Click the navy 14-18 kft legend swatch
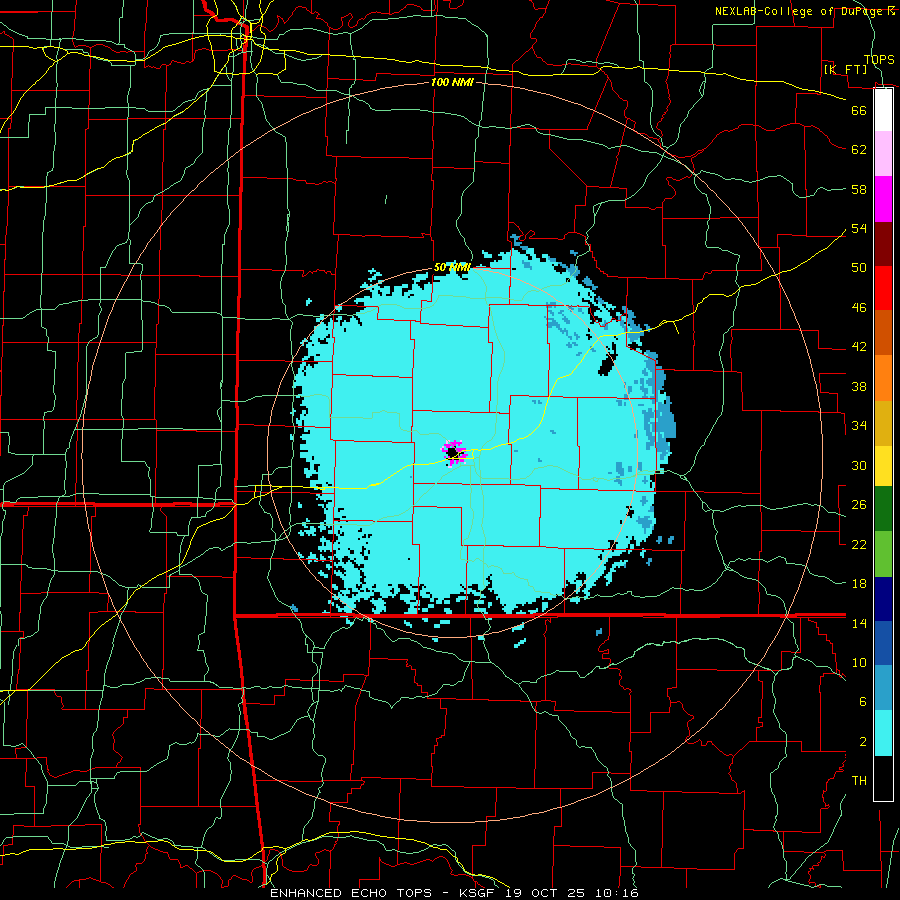This screenshot has height=900, width=900. [883, 599]
